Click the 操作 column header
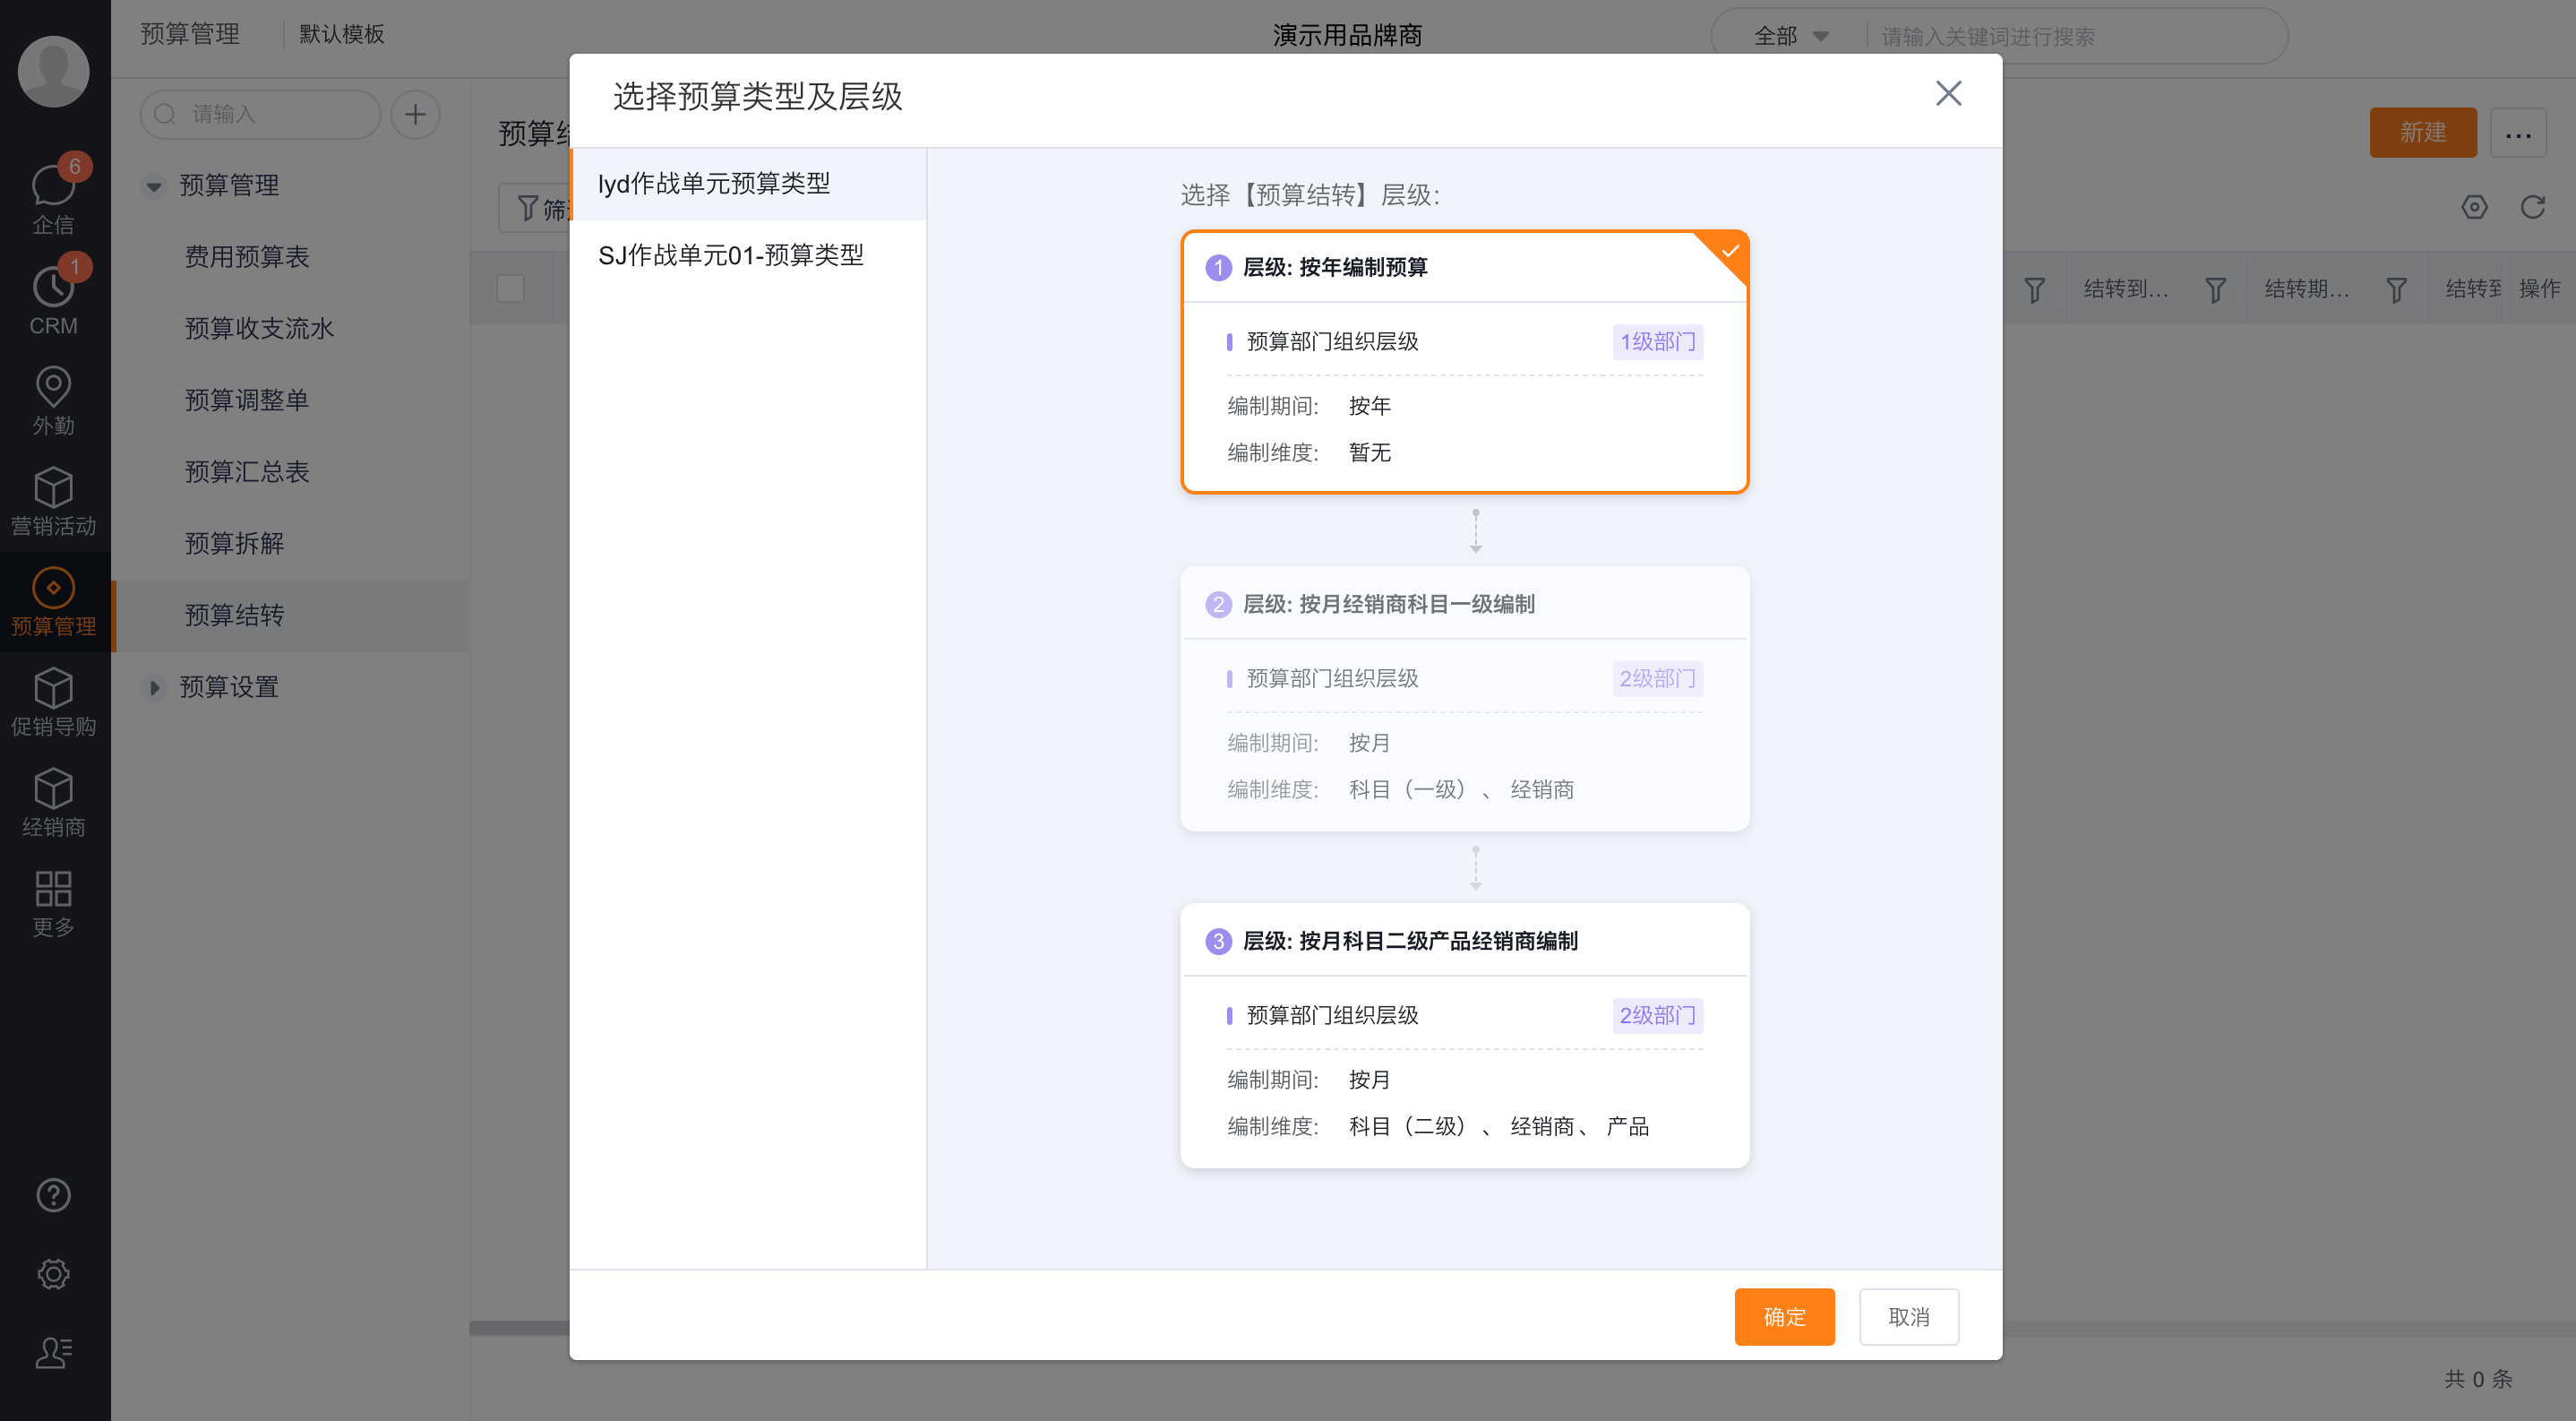The height and width of the screenshot is (1421, 2576). tap(2539, 290)
